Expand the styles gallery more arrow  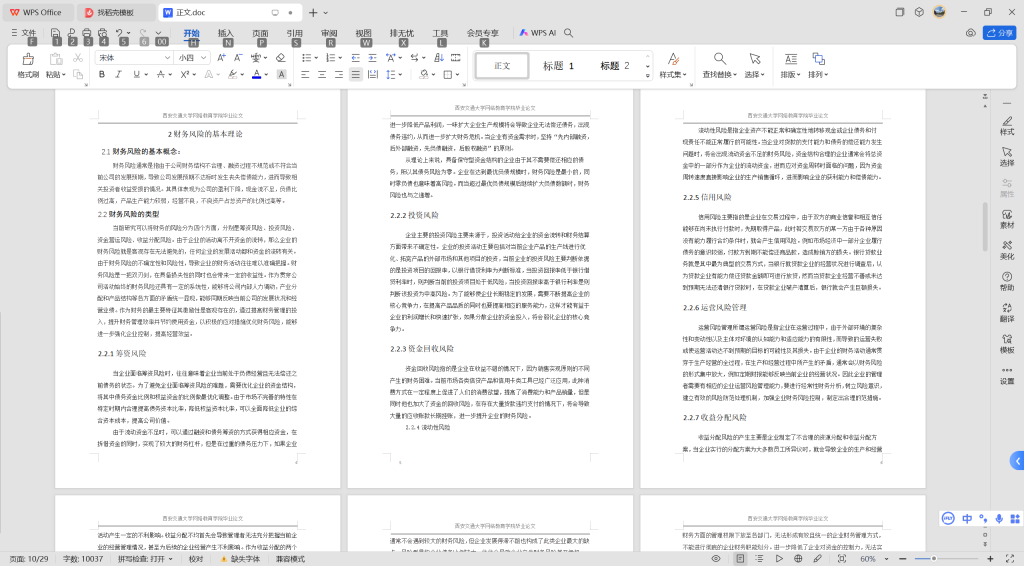tap(648, 76)
